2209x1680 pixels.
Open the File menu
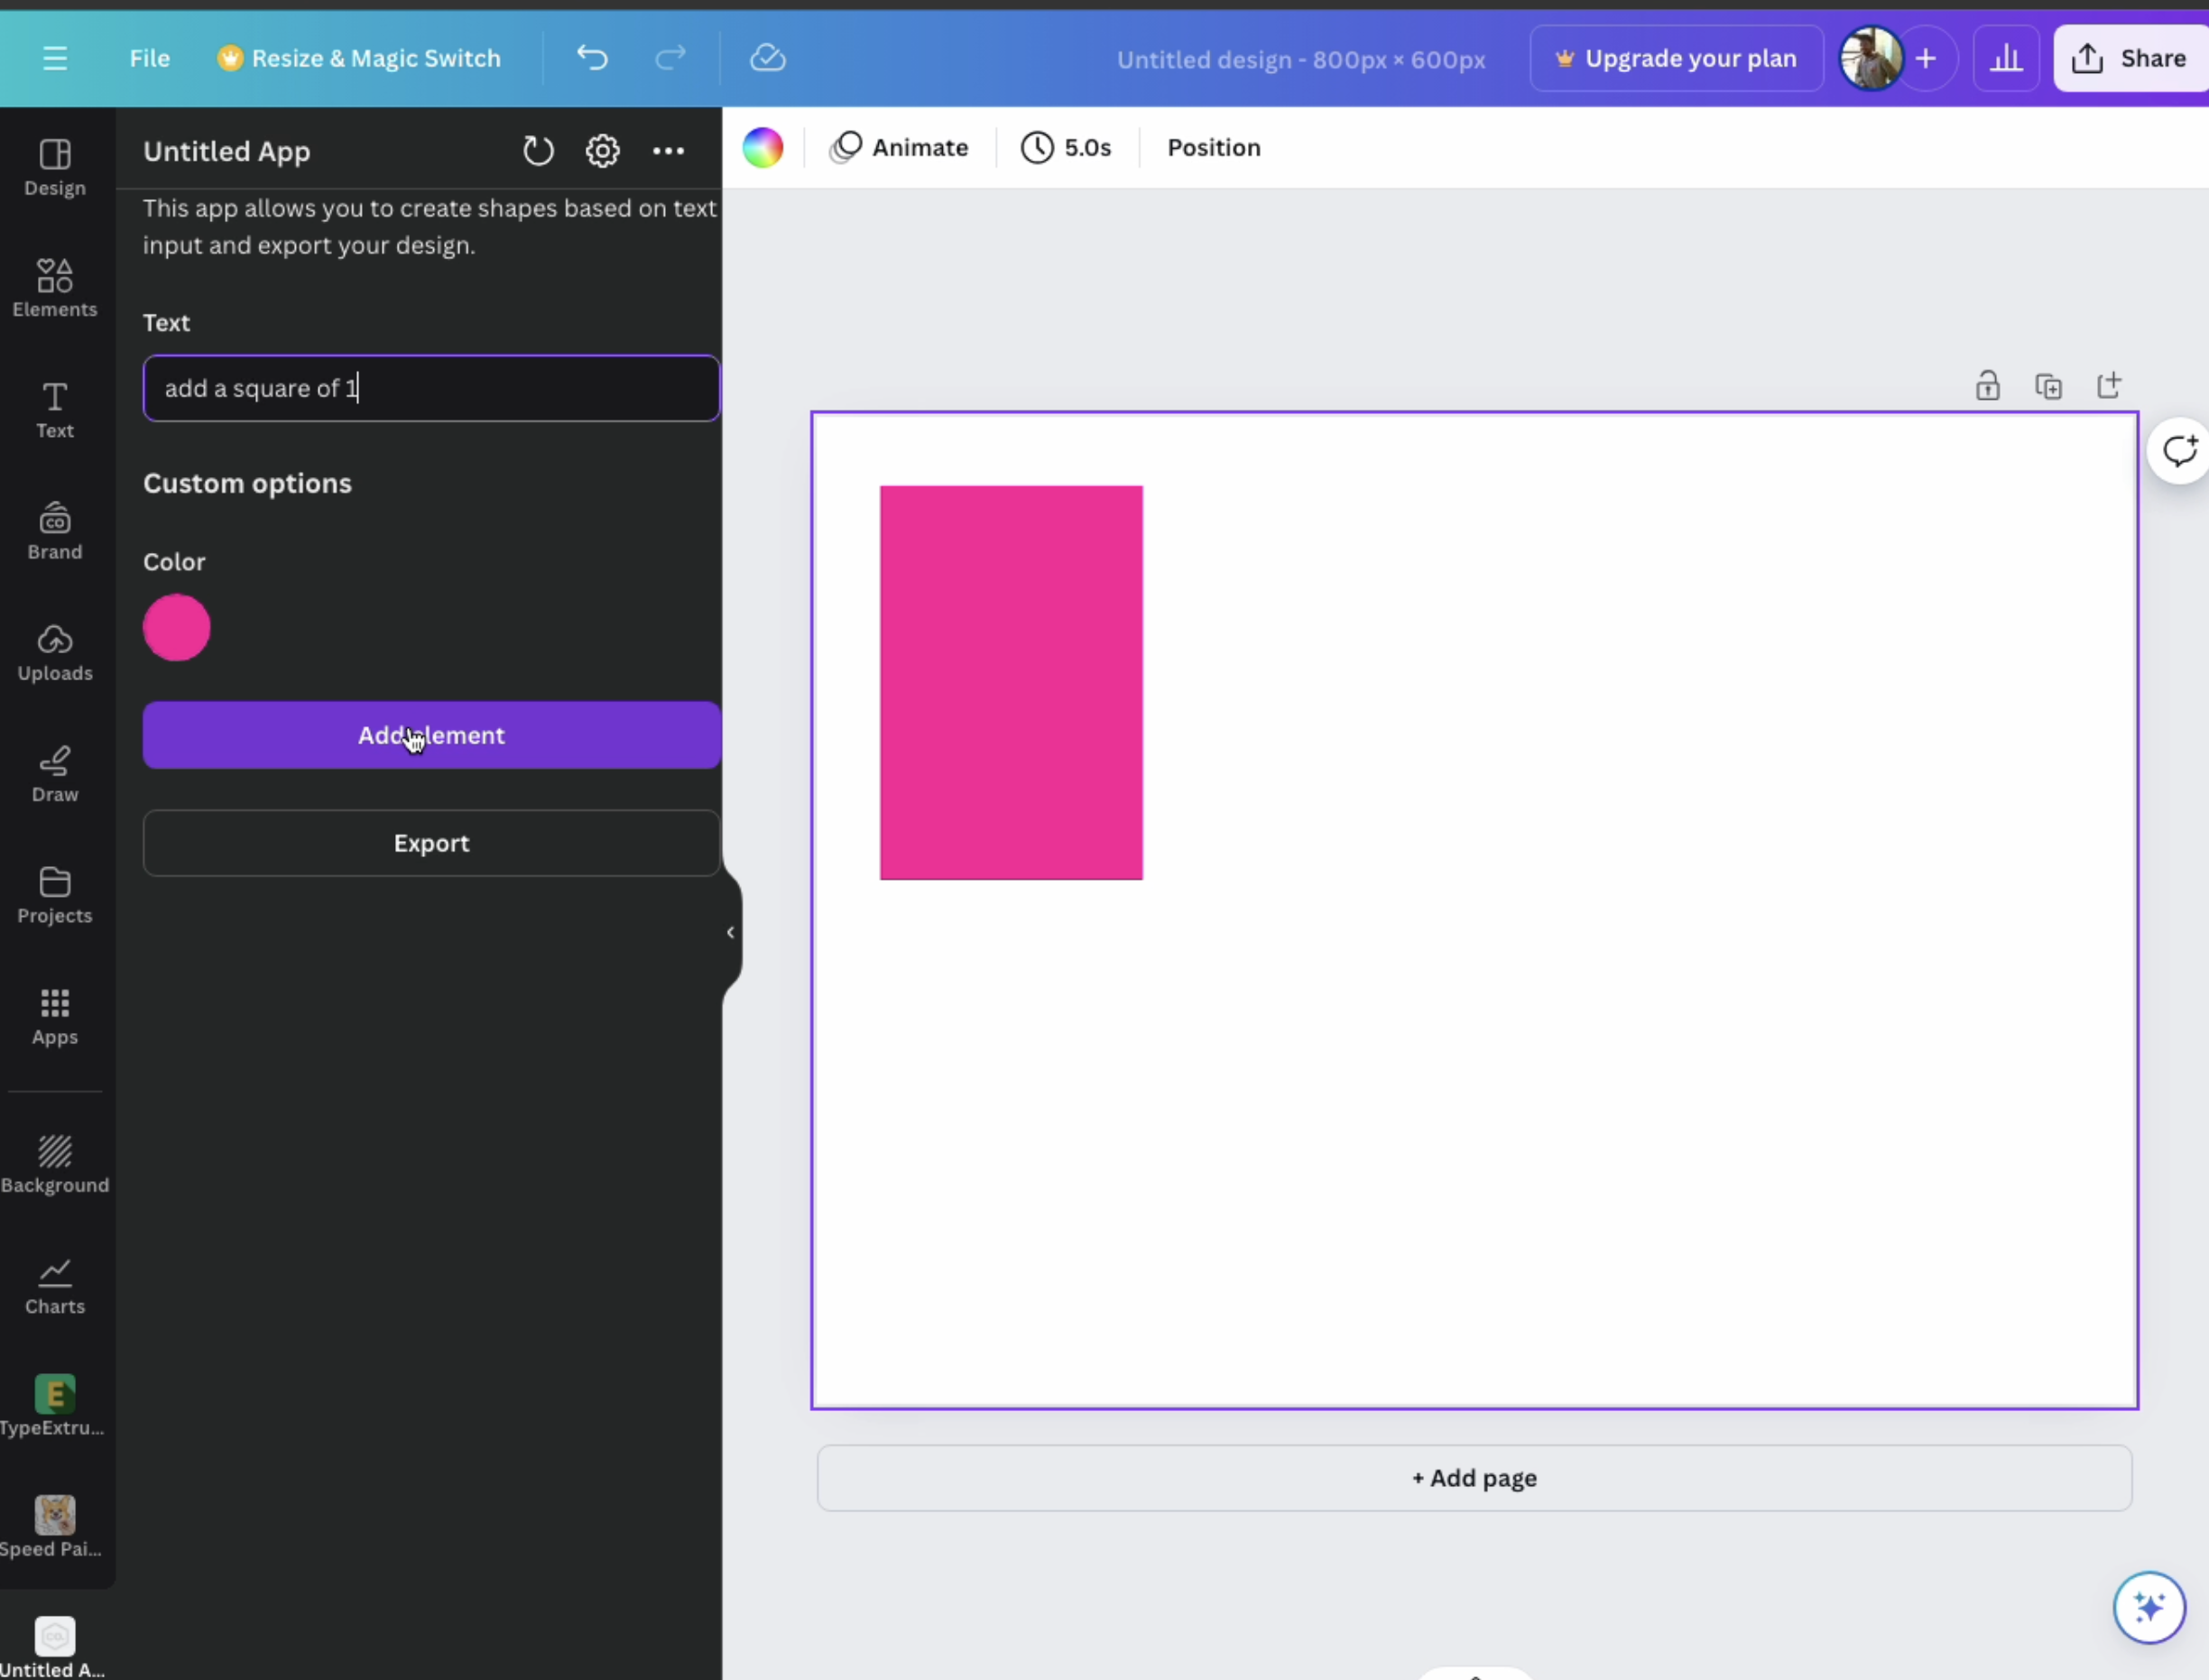tap(150, 58)
